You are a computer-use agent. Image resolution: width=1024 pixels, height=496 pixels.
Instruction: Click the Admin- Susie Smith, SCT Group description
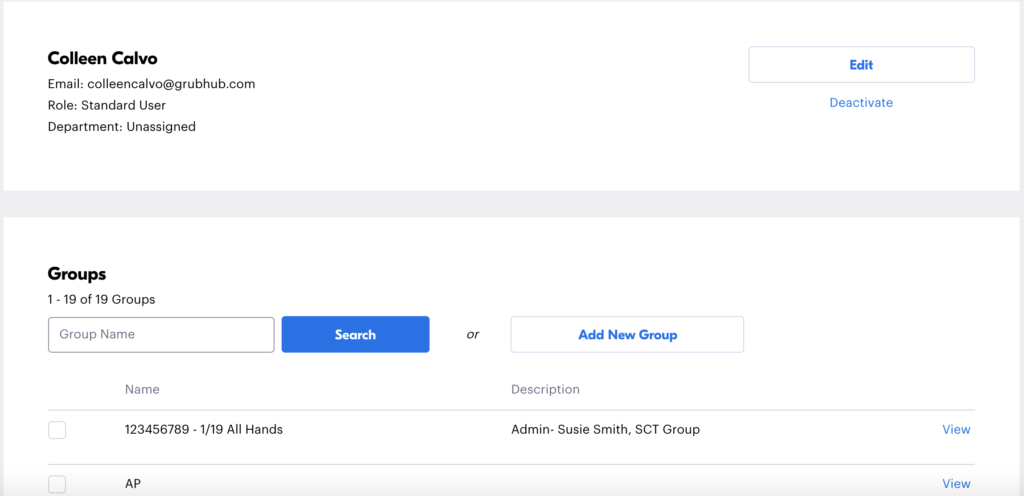click(605, 429)
